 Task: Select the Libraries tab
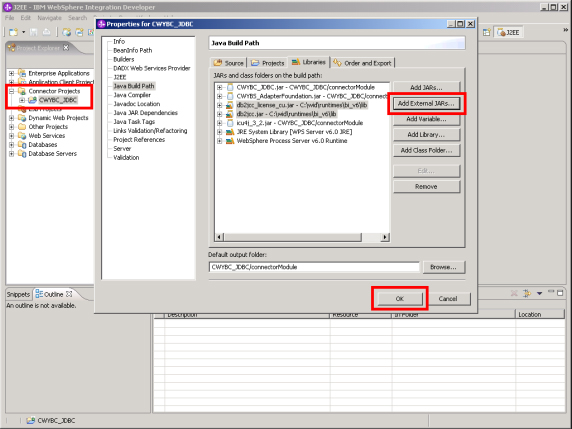coord(309,62)
